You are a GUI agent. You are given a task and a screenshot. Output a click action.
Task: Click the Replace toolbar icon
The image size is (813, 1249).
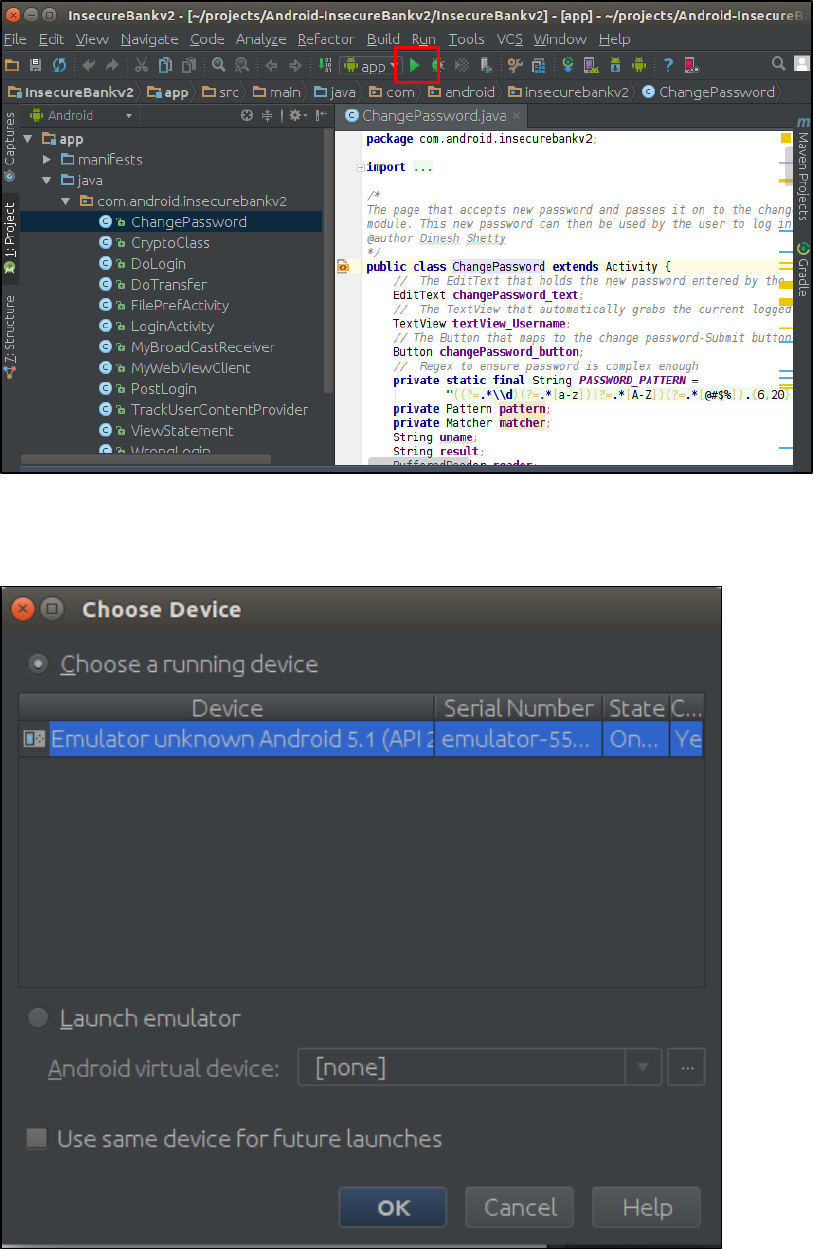(241, 65)
